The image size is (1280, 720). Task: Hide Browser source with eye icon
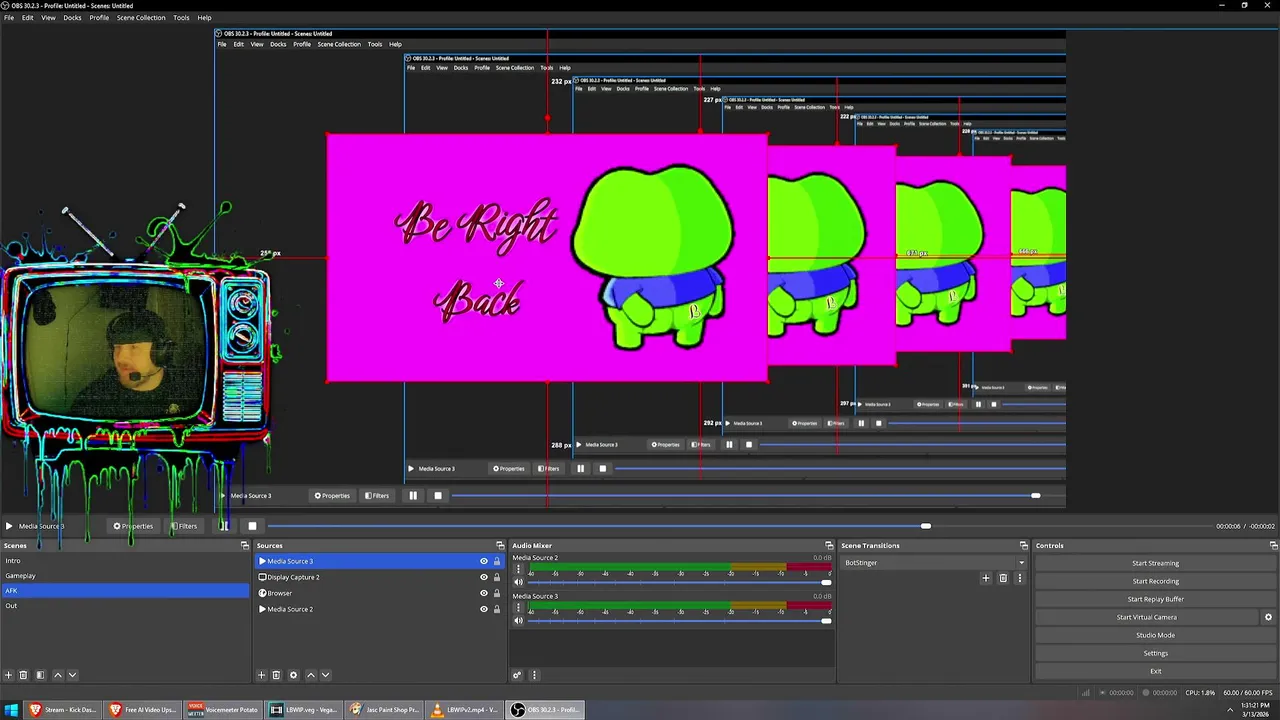(x=484, y=593)
